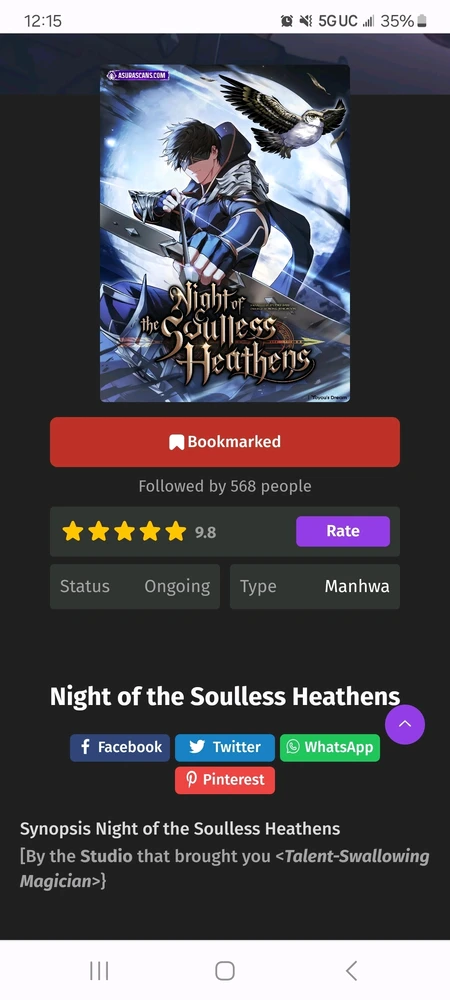
Task: Tap the Manhwa type value
Action: (x=357, y=586)
